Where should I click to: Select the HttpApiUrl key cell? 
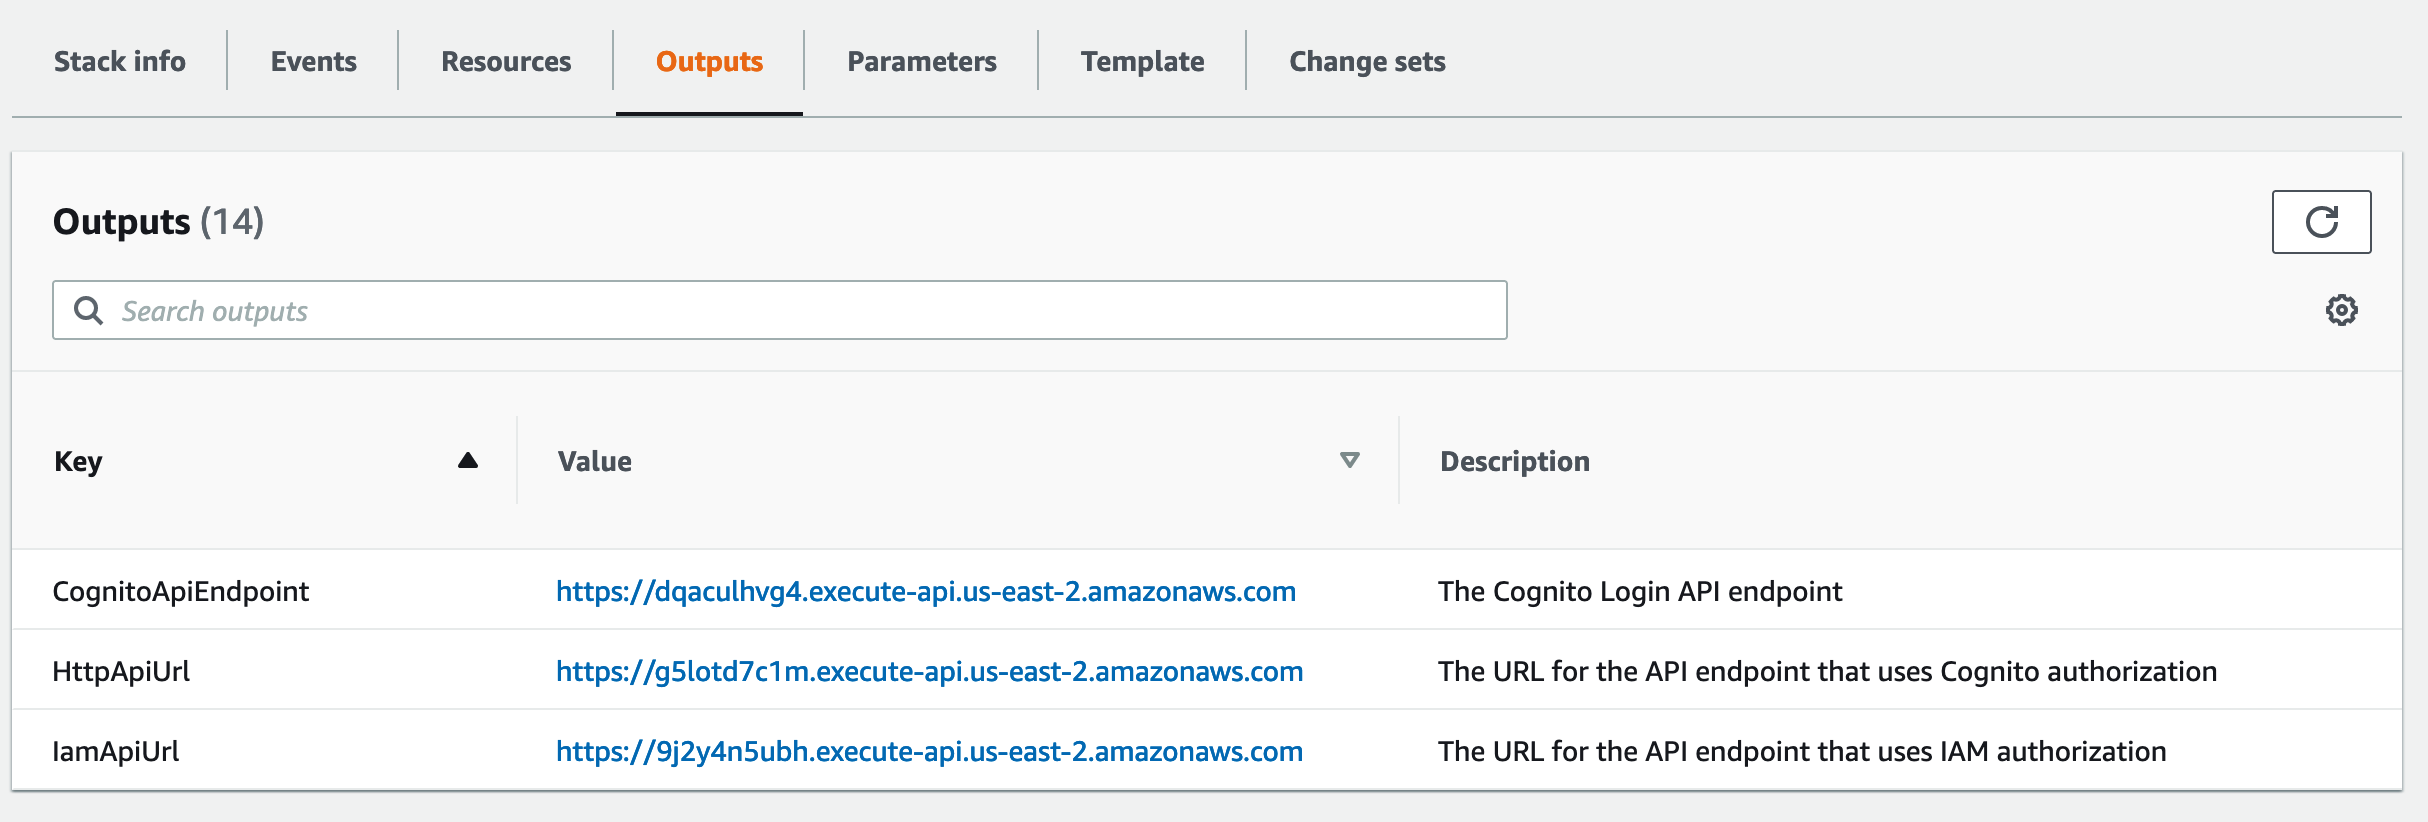click(x=121, y=671)
